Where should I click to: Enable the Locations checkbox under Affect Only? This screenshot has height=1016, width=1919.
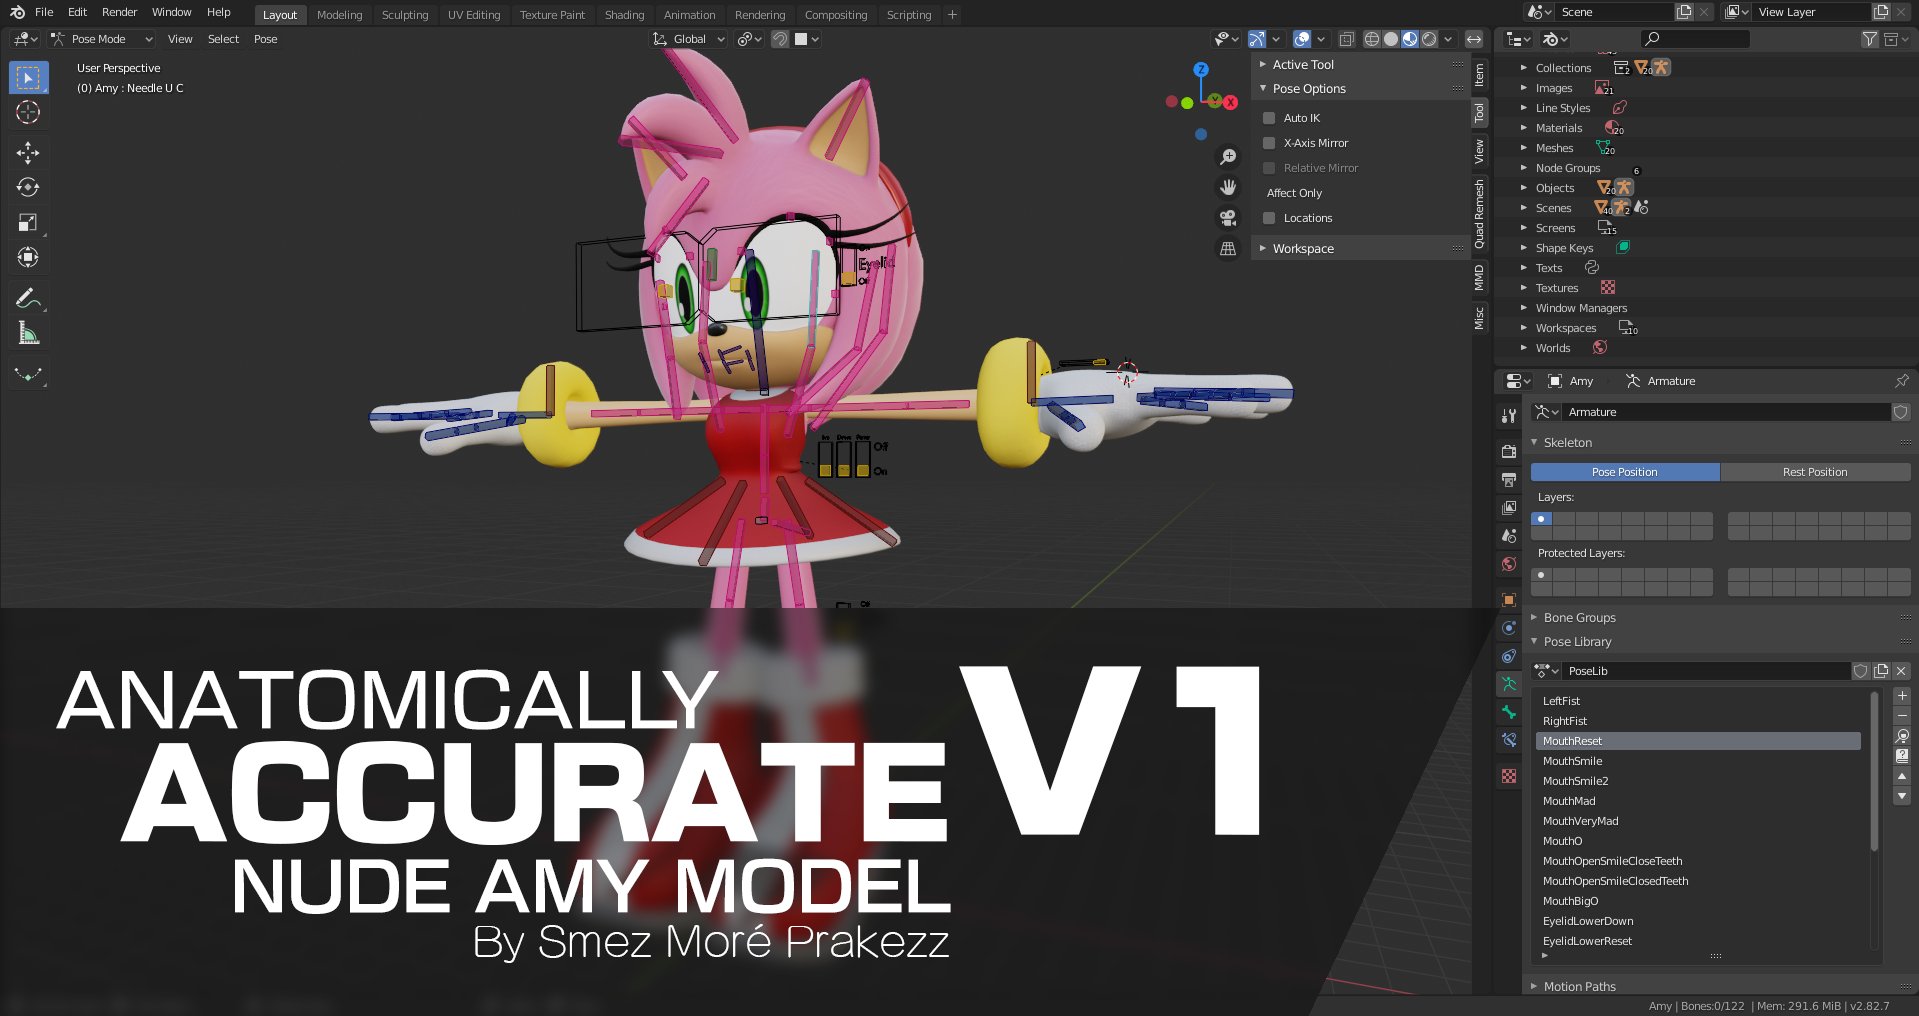[1269, 218]
